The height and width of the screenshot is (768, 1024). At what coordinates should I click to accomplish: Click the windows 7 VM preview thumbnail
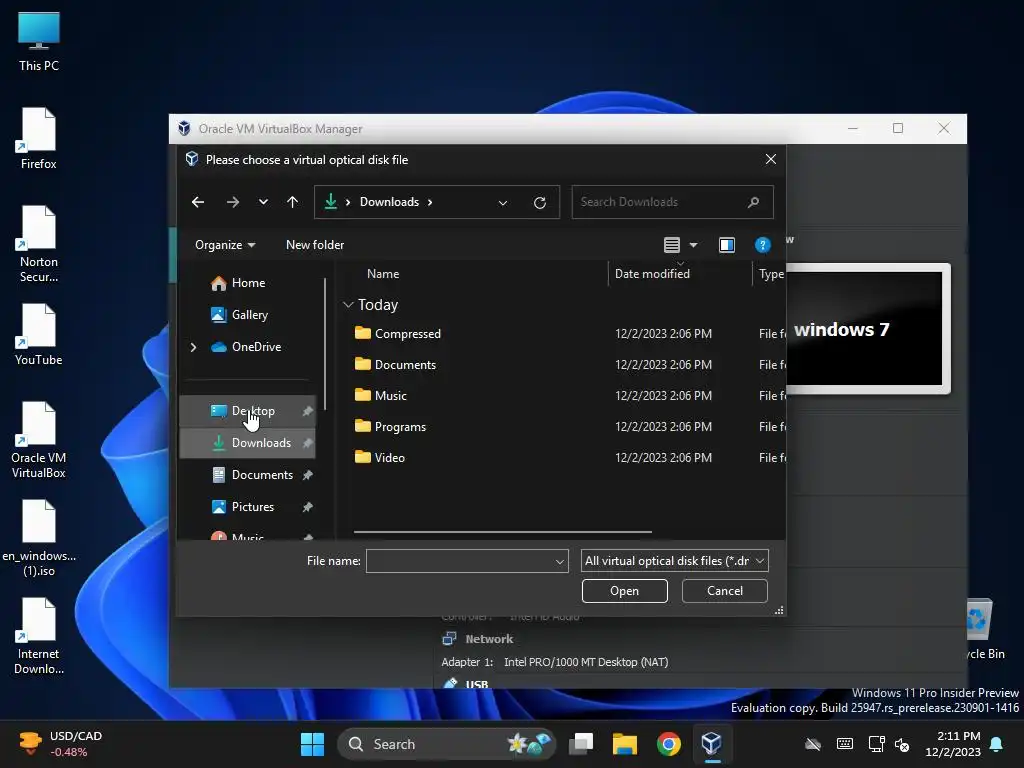click(867, 328)
